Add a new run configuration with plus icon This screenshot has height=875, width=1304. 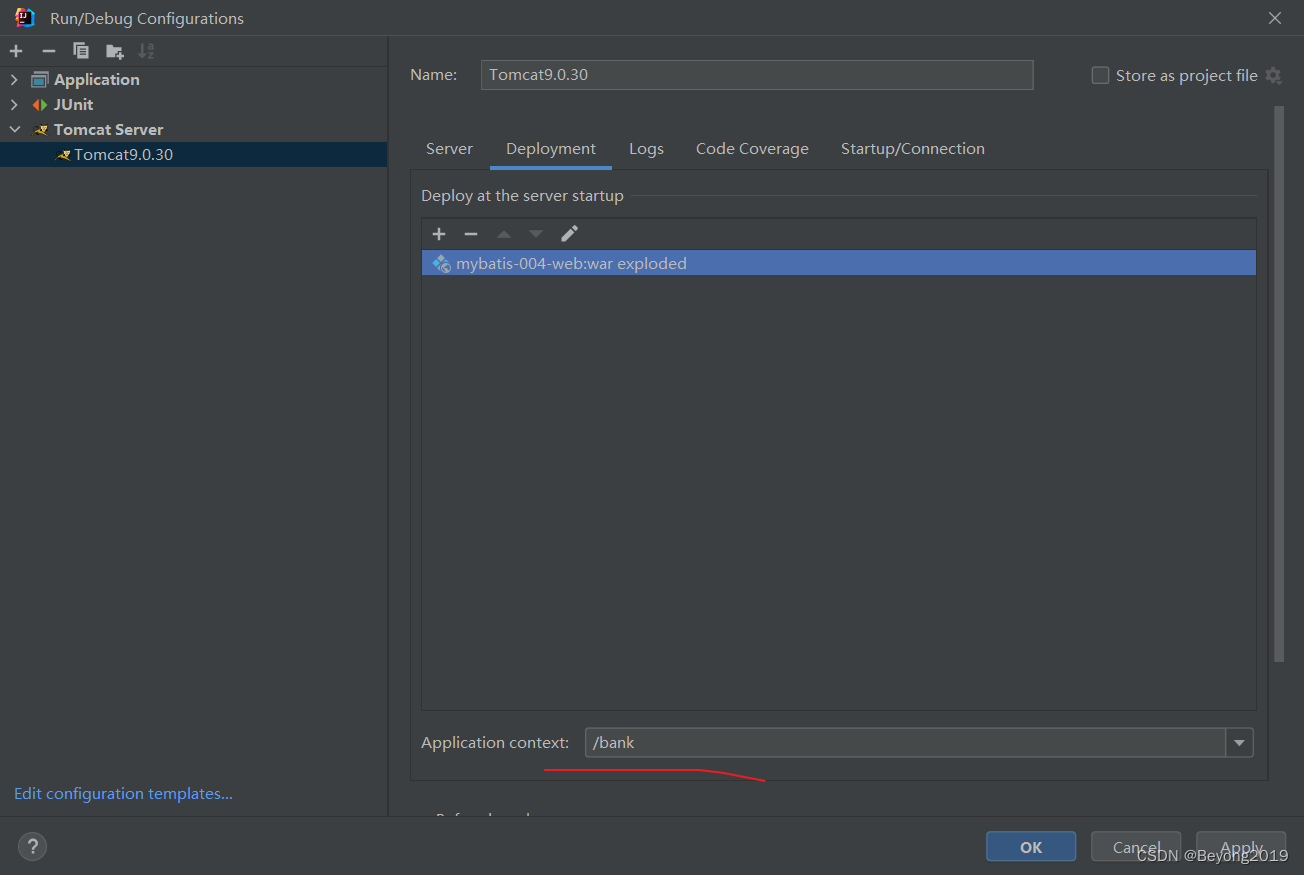point(16,51)
